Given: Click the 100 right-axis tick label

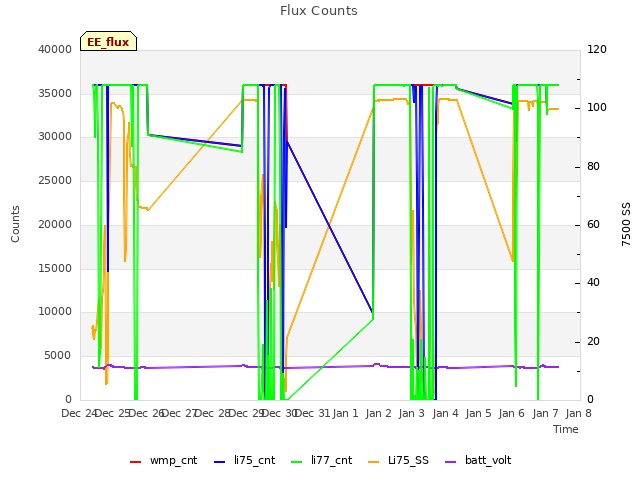Looking at the screenshot, I should 597,108.
